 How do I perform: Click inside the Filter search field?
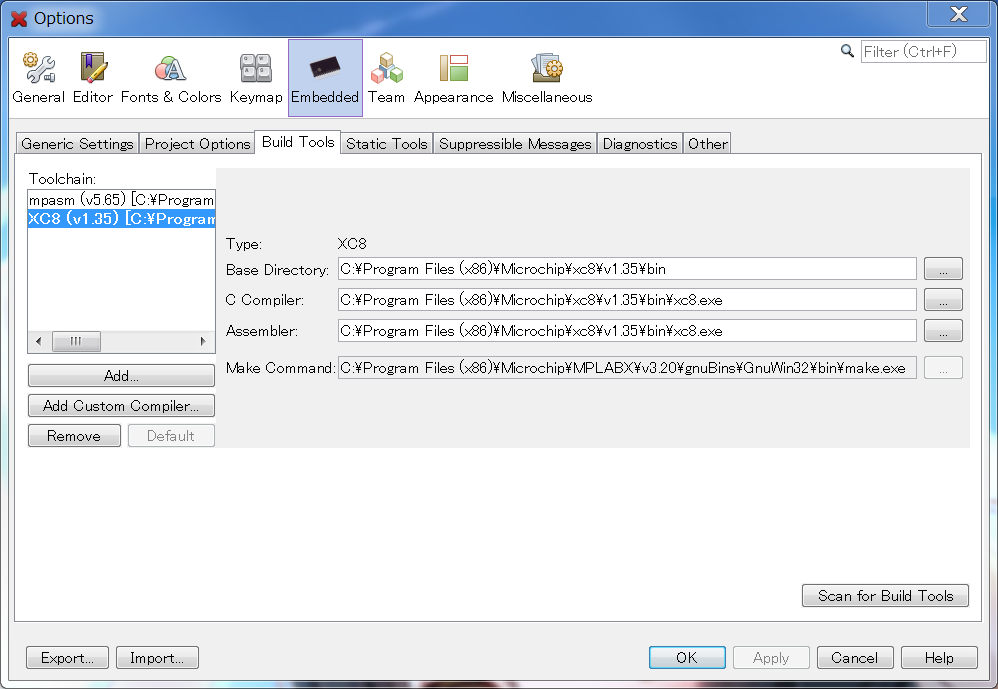(x=924, y=52)
